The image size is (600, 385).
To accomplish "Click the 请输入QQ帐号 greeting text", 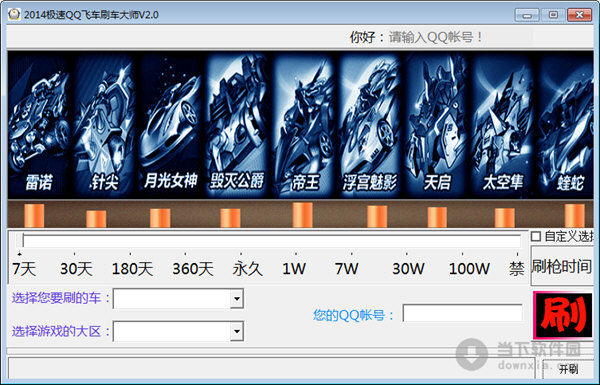I will tap(435, 37).
